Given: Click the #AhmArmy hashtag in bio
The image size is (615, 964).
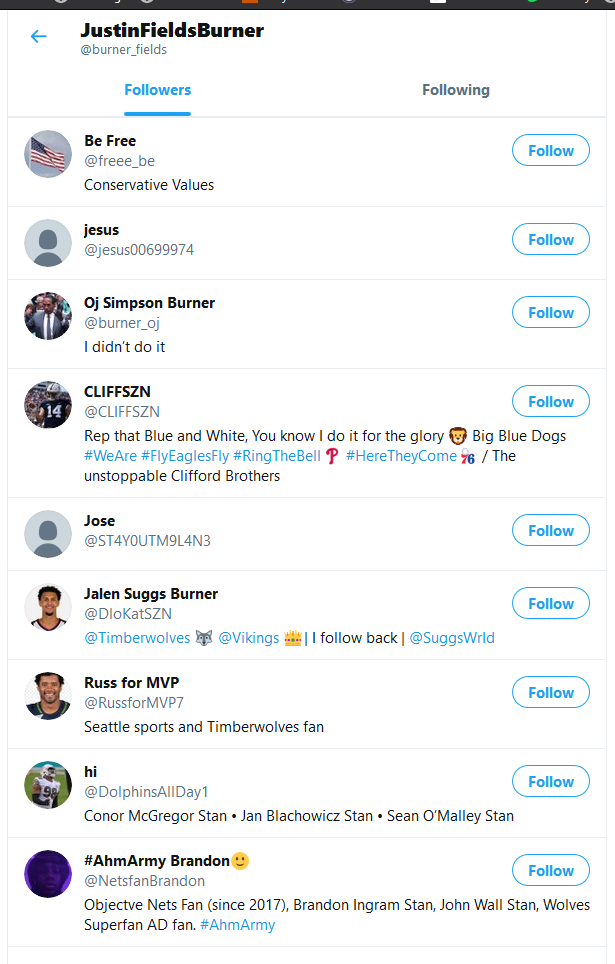Looking at the screenshot, I should pos(237,925).
